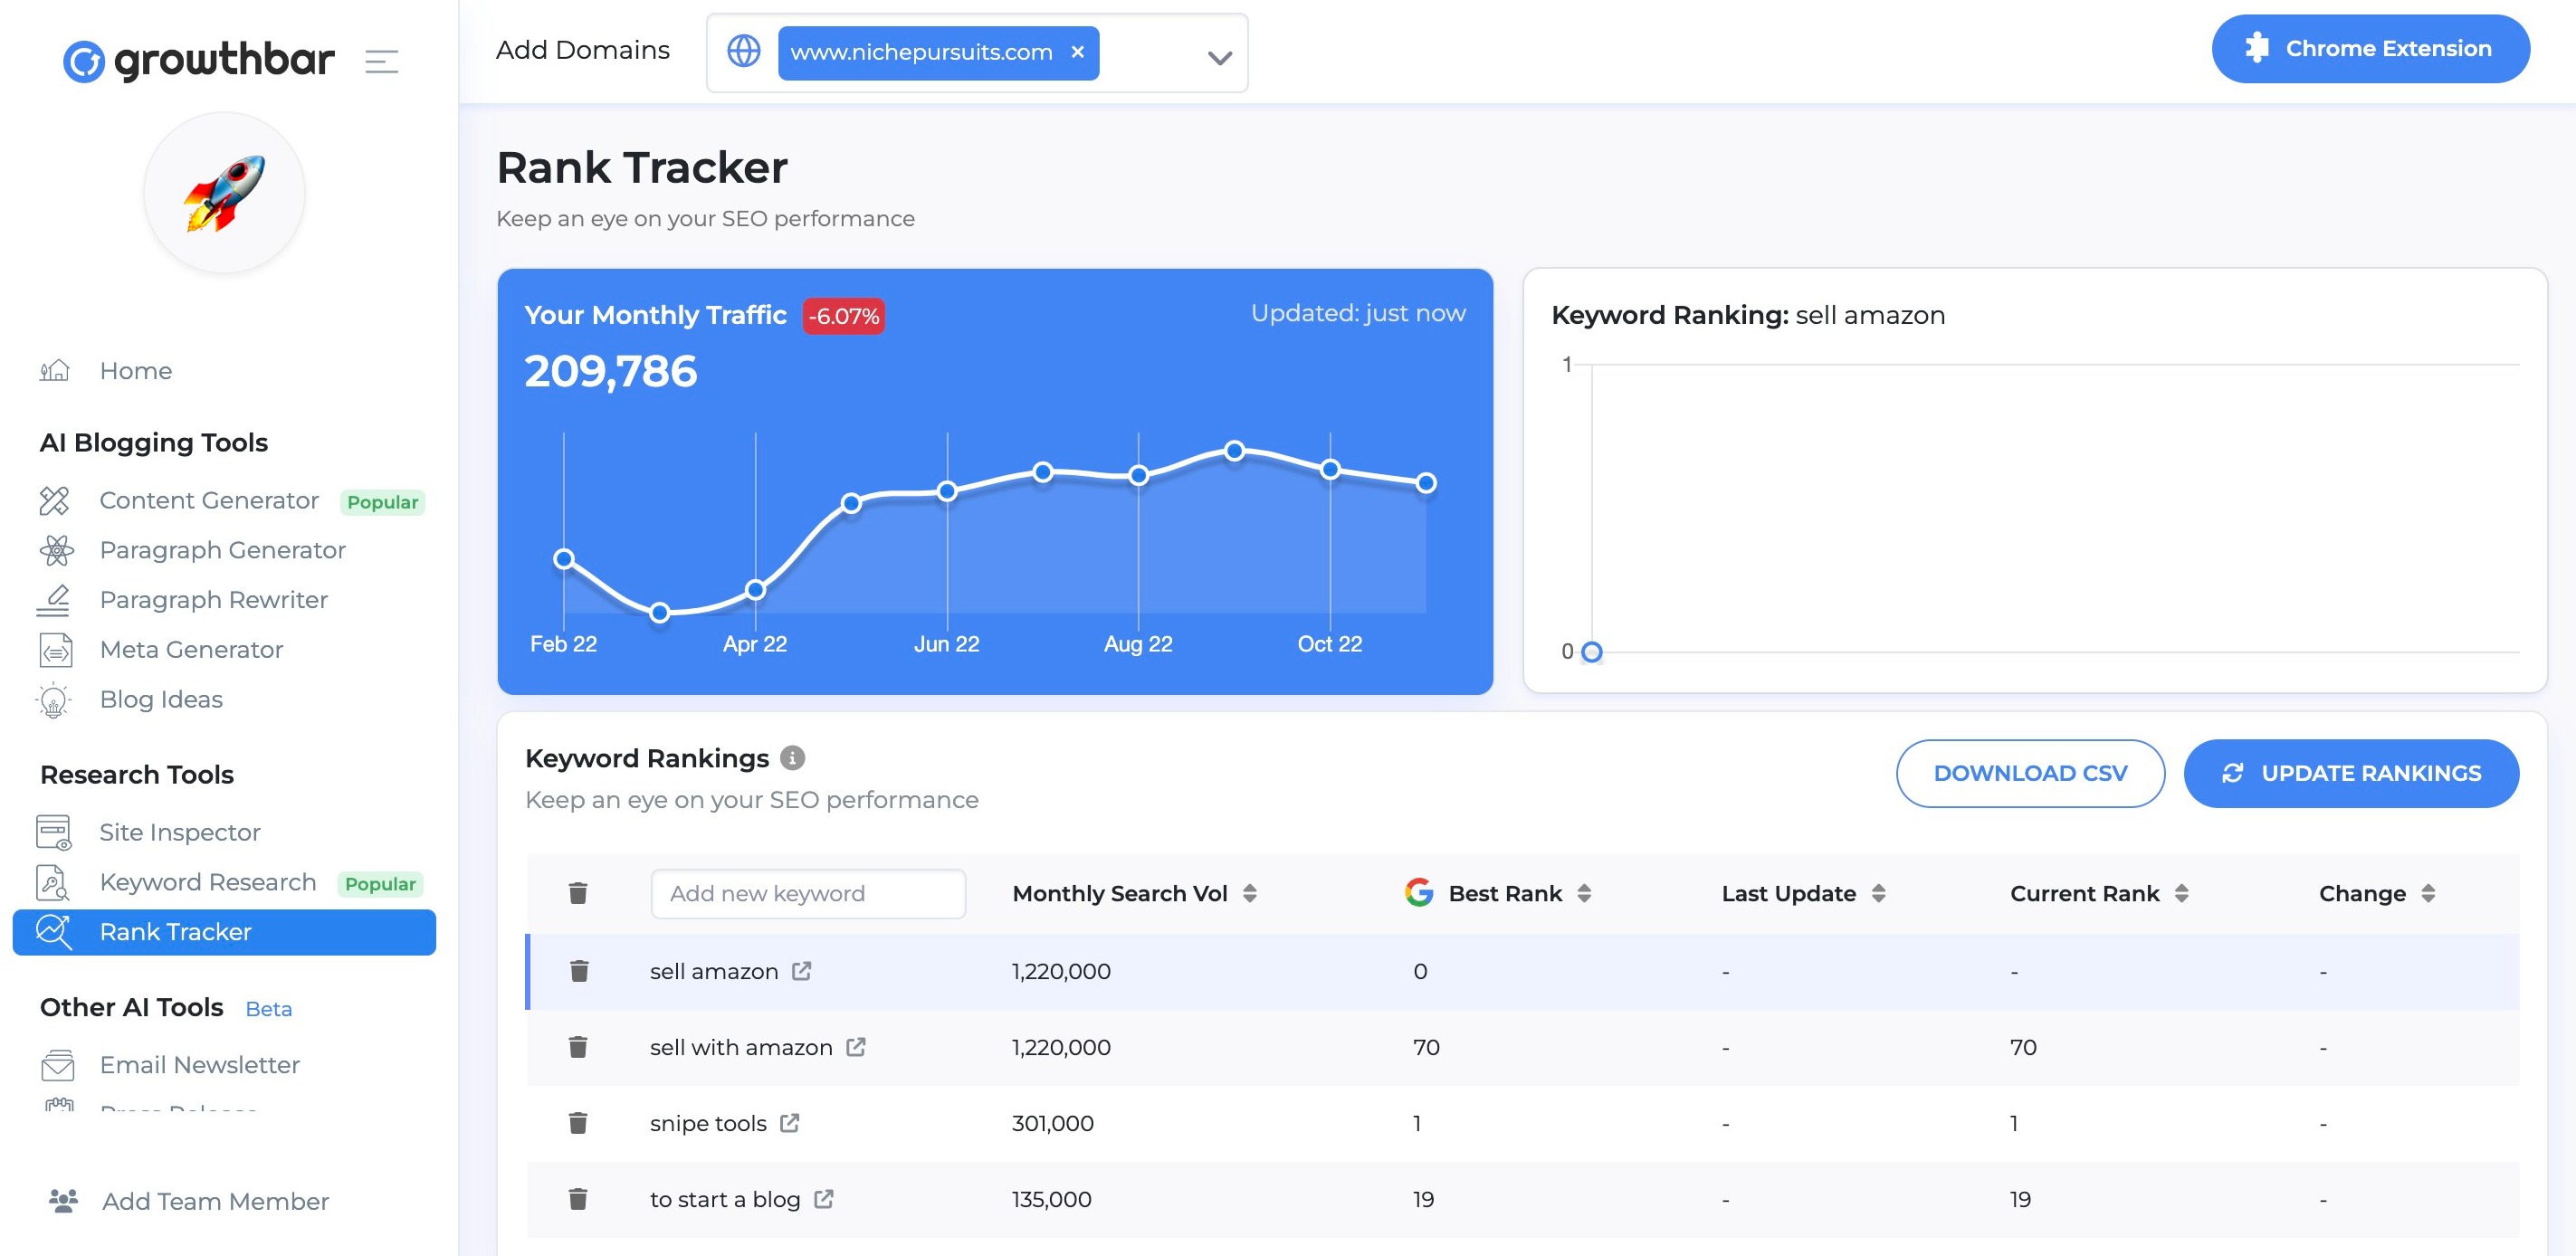The width and height of the screenshot is (2576, 1256).
Task: Collapse sidebar with hamburger menu icon
Action: pos(381,61)
